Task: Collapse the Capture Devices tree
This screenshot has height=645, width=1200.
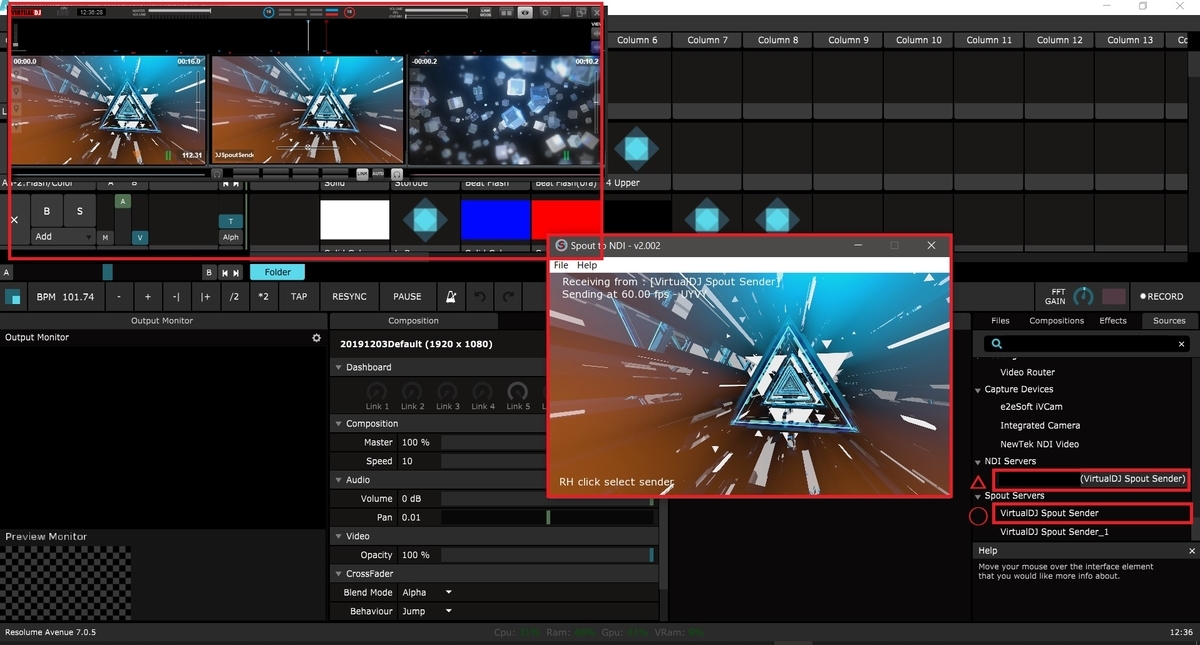Action: pyautogui.click(x=978, y=390)
